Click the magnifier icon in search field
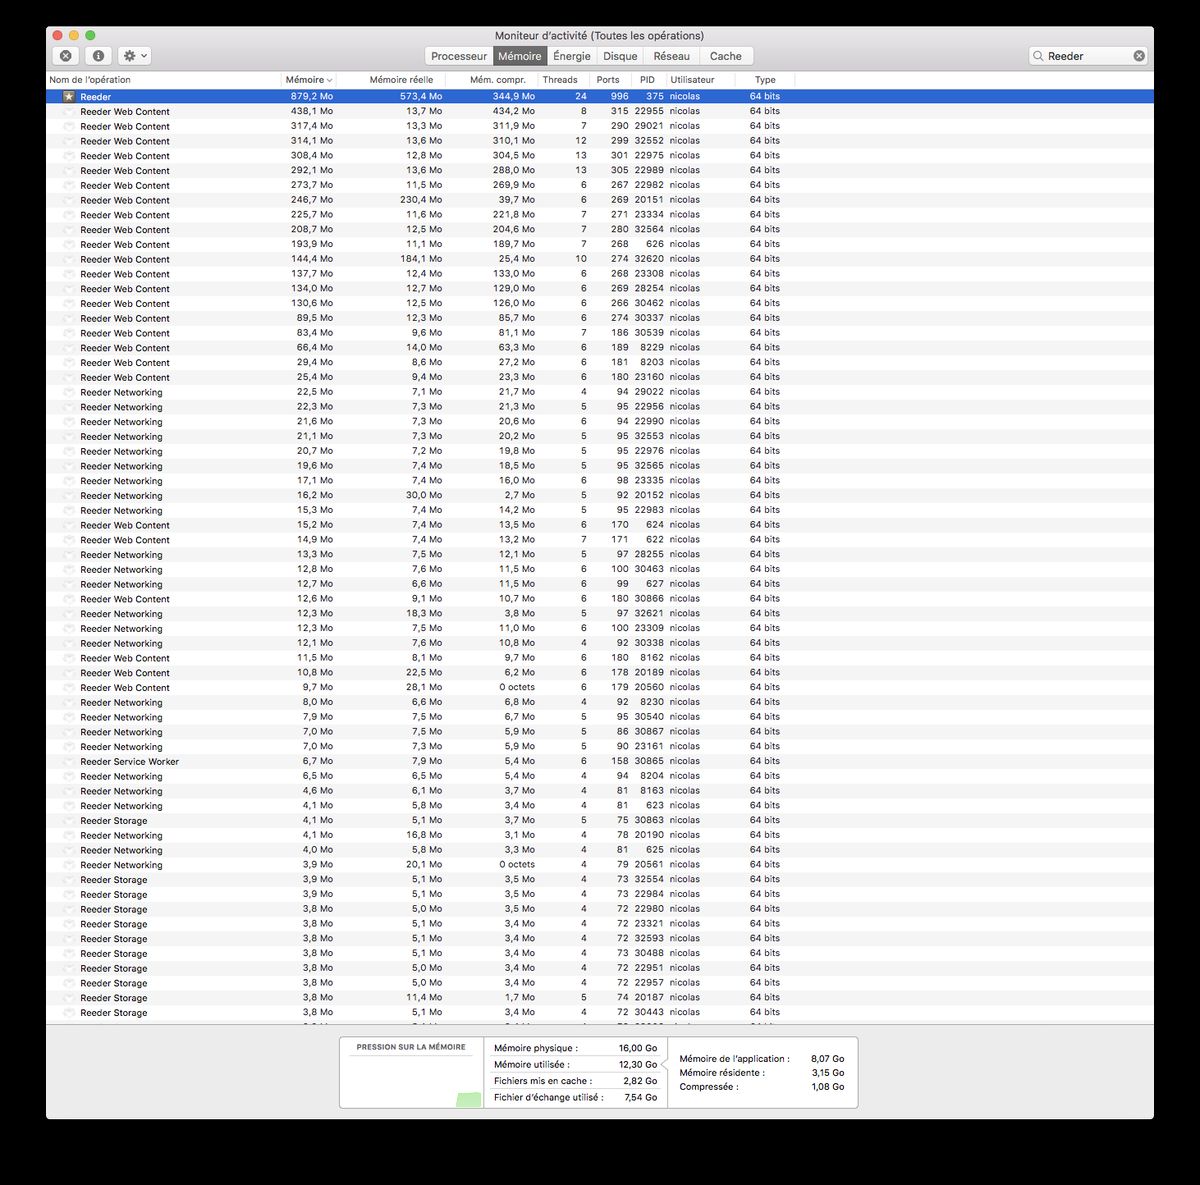Viewport: 1200px width, 1185px height. click(x=1039, y=56)
